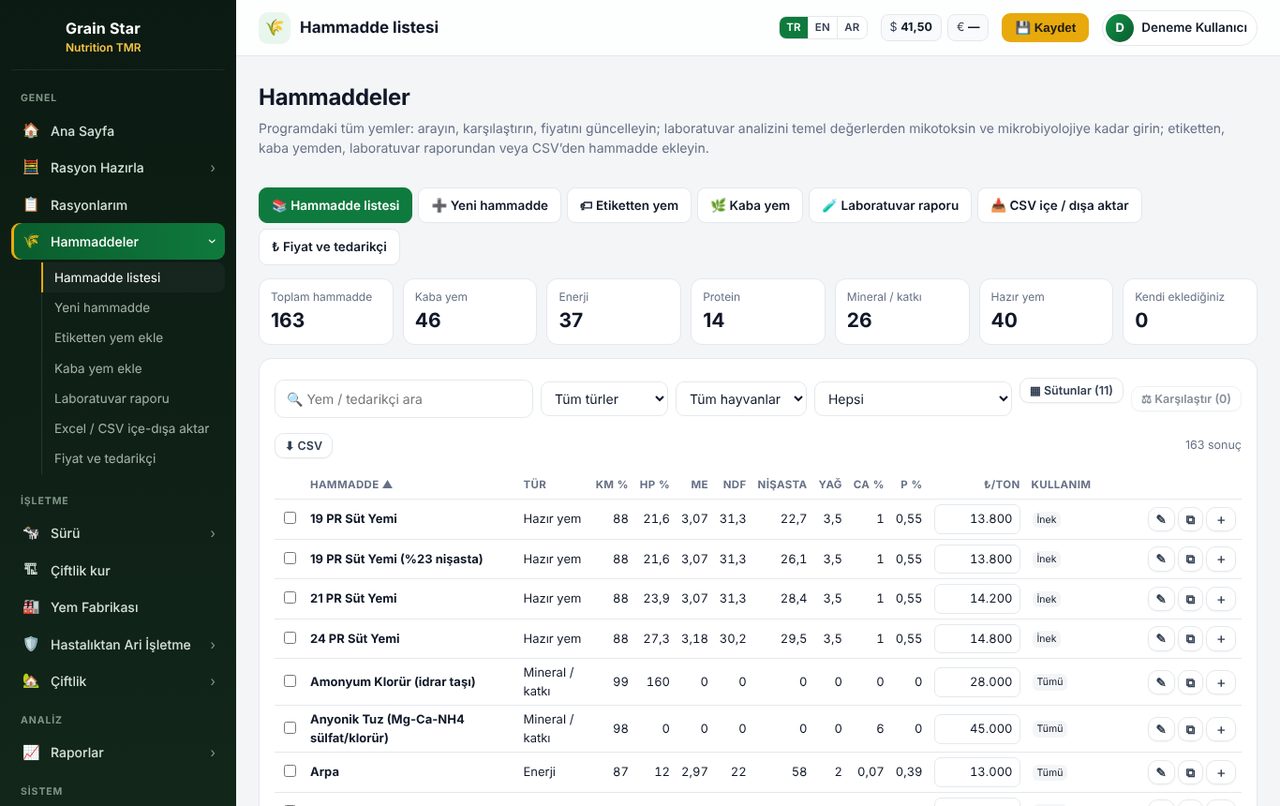Click the chart icon next to Raporlar
Screen dimensions: 1280x806
(x=31, y=752)
